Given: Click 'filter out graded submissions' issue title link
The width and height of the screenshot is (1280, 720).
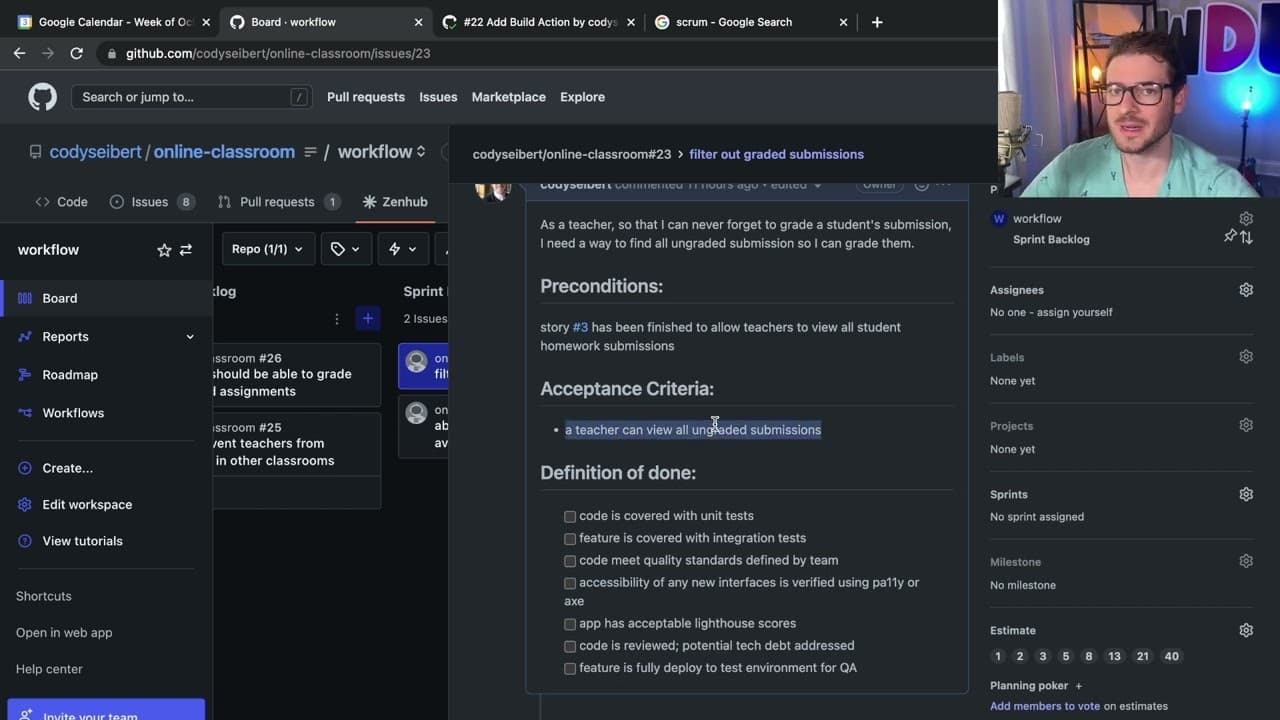Looking at the screenshot, I should tap(776, 154).
